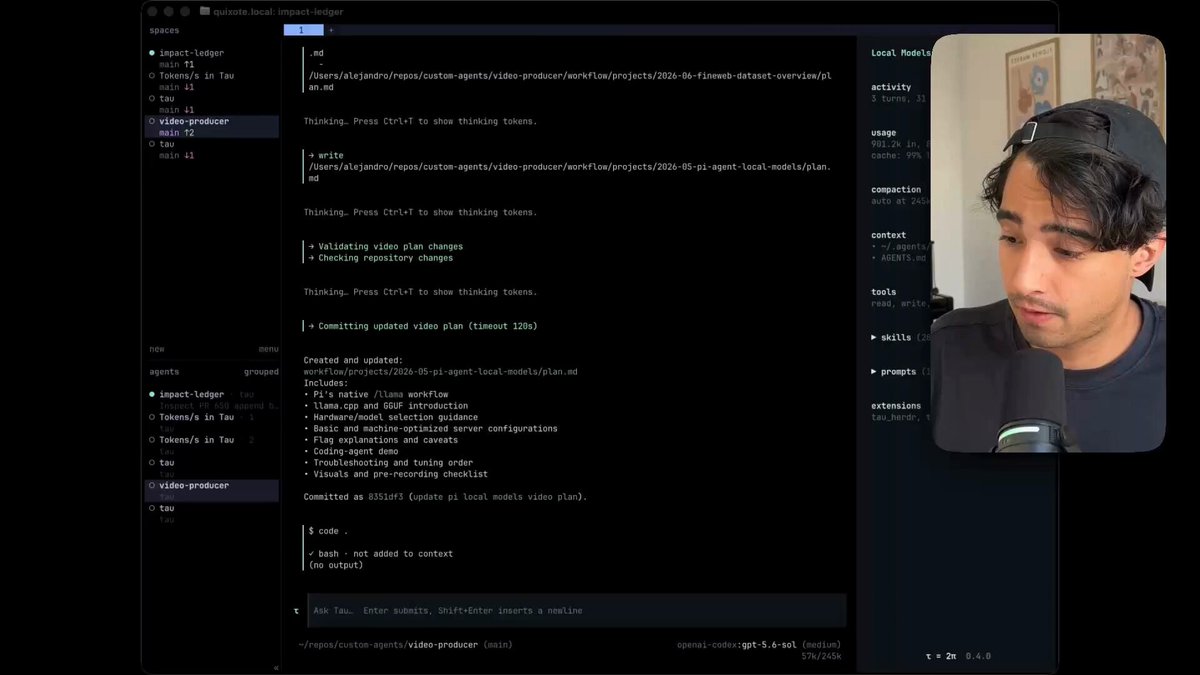Click the 'bash · not added to context' line

click(x=381, y=554)
